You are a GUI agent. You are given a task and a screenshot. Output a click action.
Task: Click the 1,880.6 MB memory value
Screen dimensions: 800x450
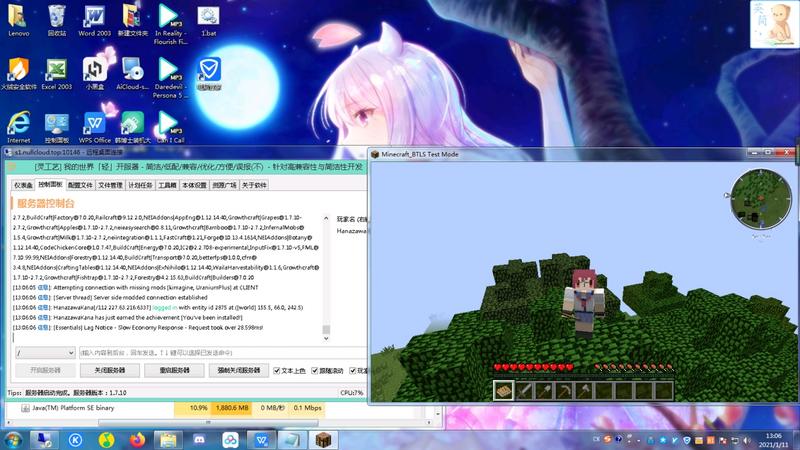tap(232, 408)
